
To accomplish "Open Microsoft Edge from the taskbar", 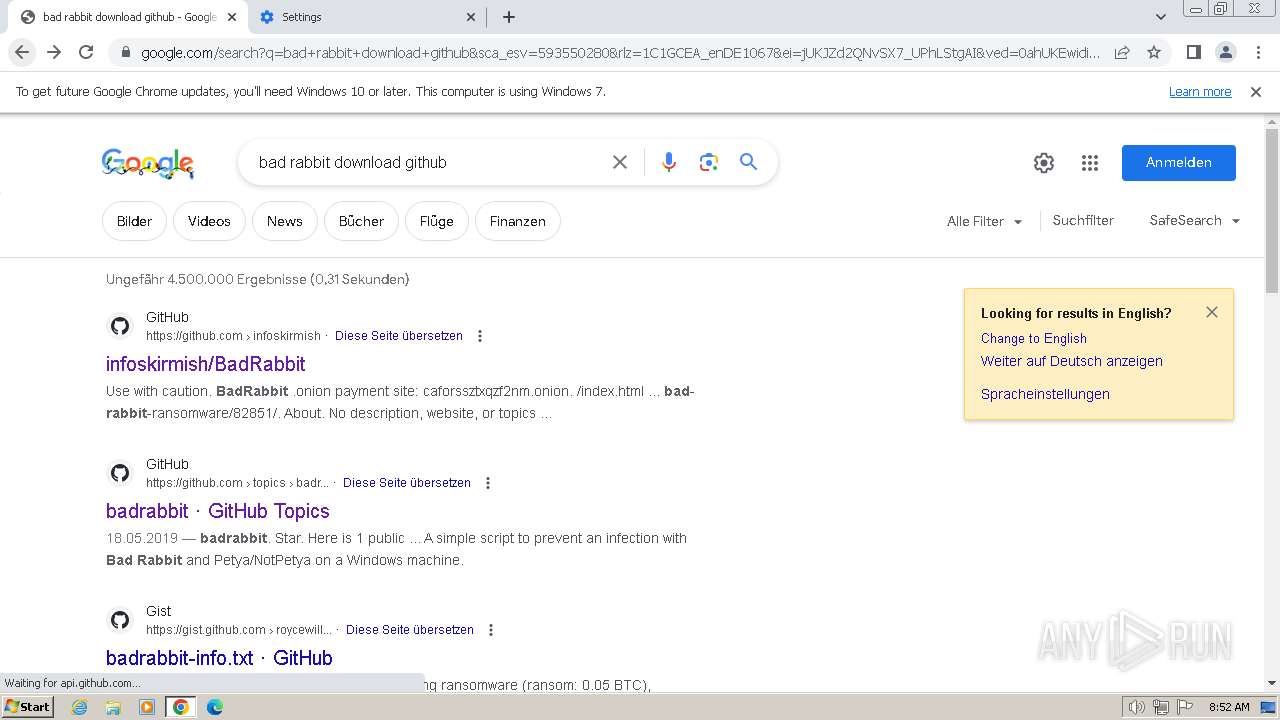I will [x=215, y=707].
